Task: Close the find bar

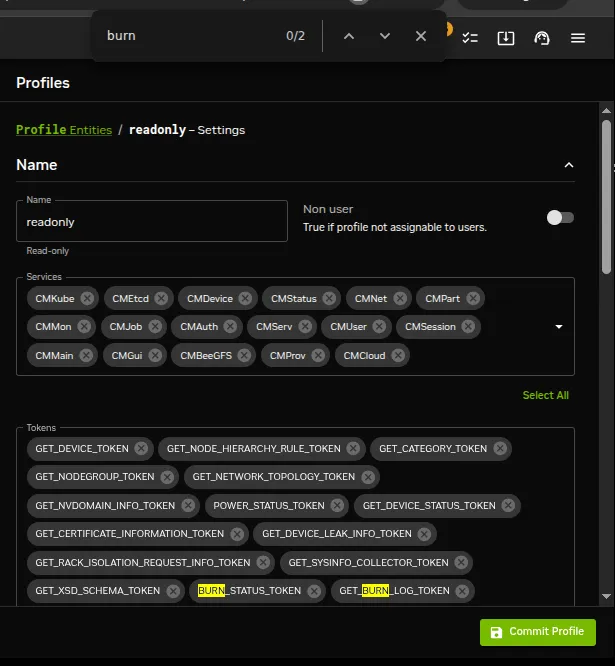Action: (x=421, y=36)
